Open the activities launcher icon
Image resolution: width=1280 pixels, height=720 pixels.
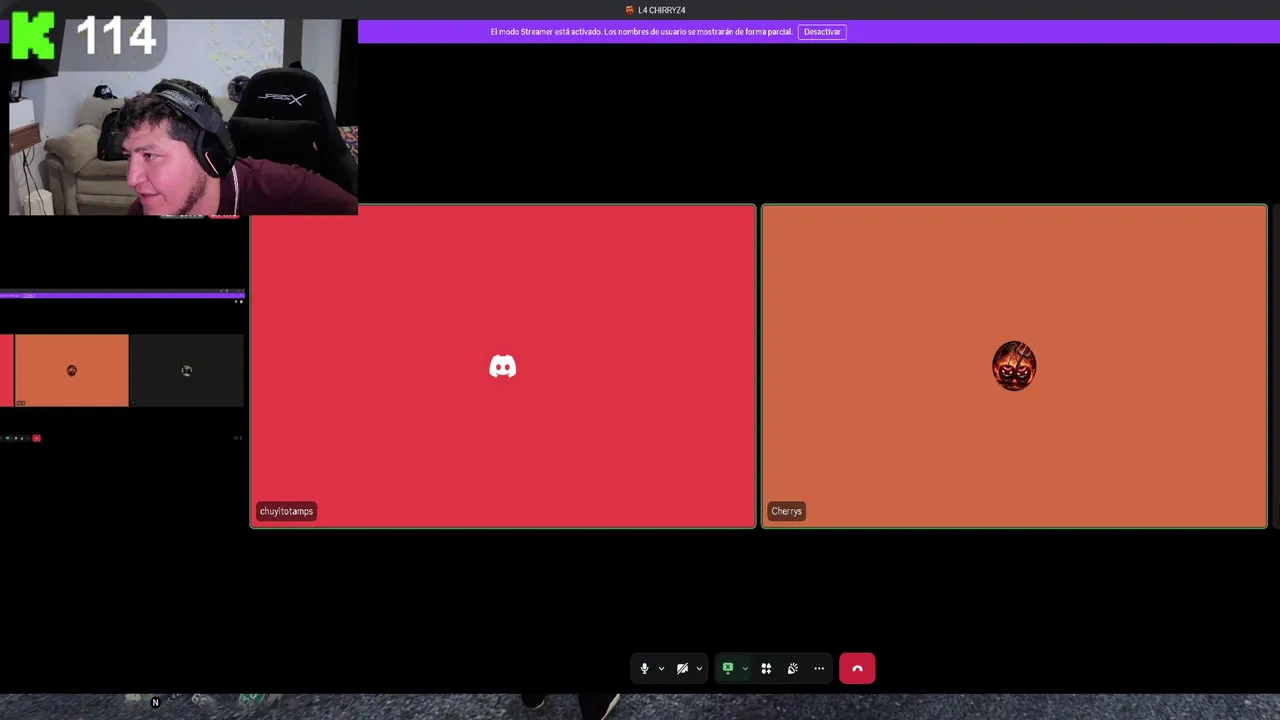[766, 668]
